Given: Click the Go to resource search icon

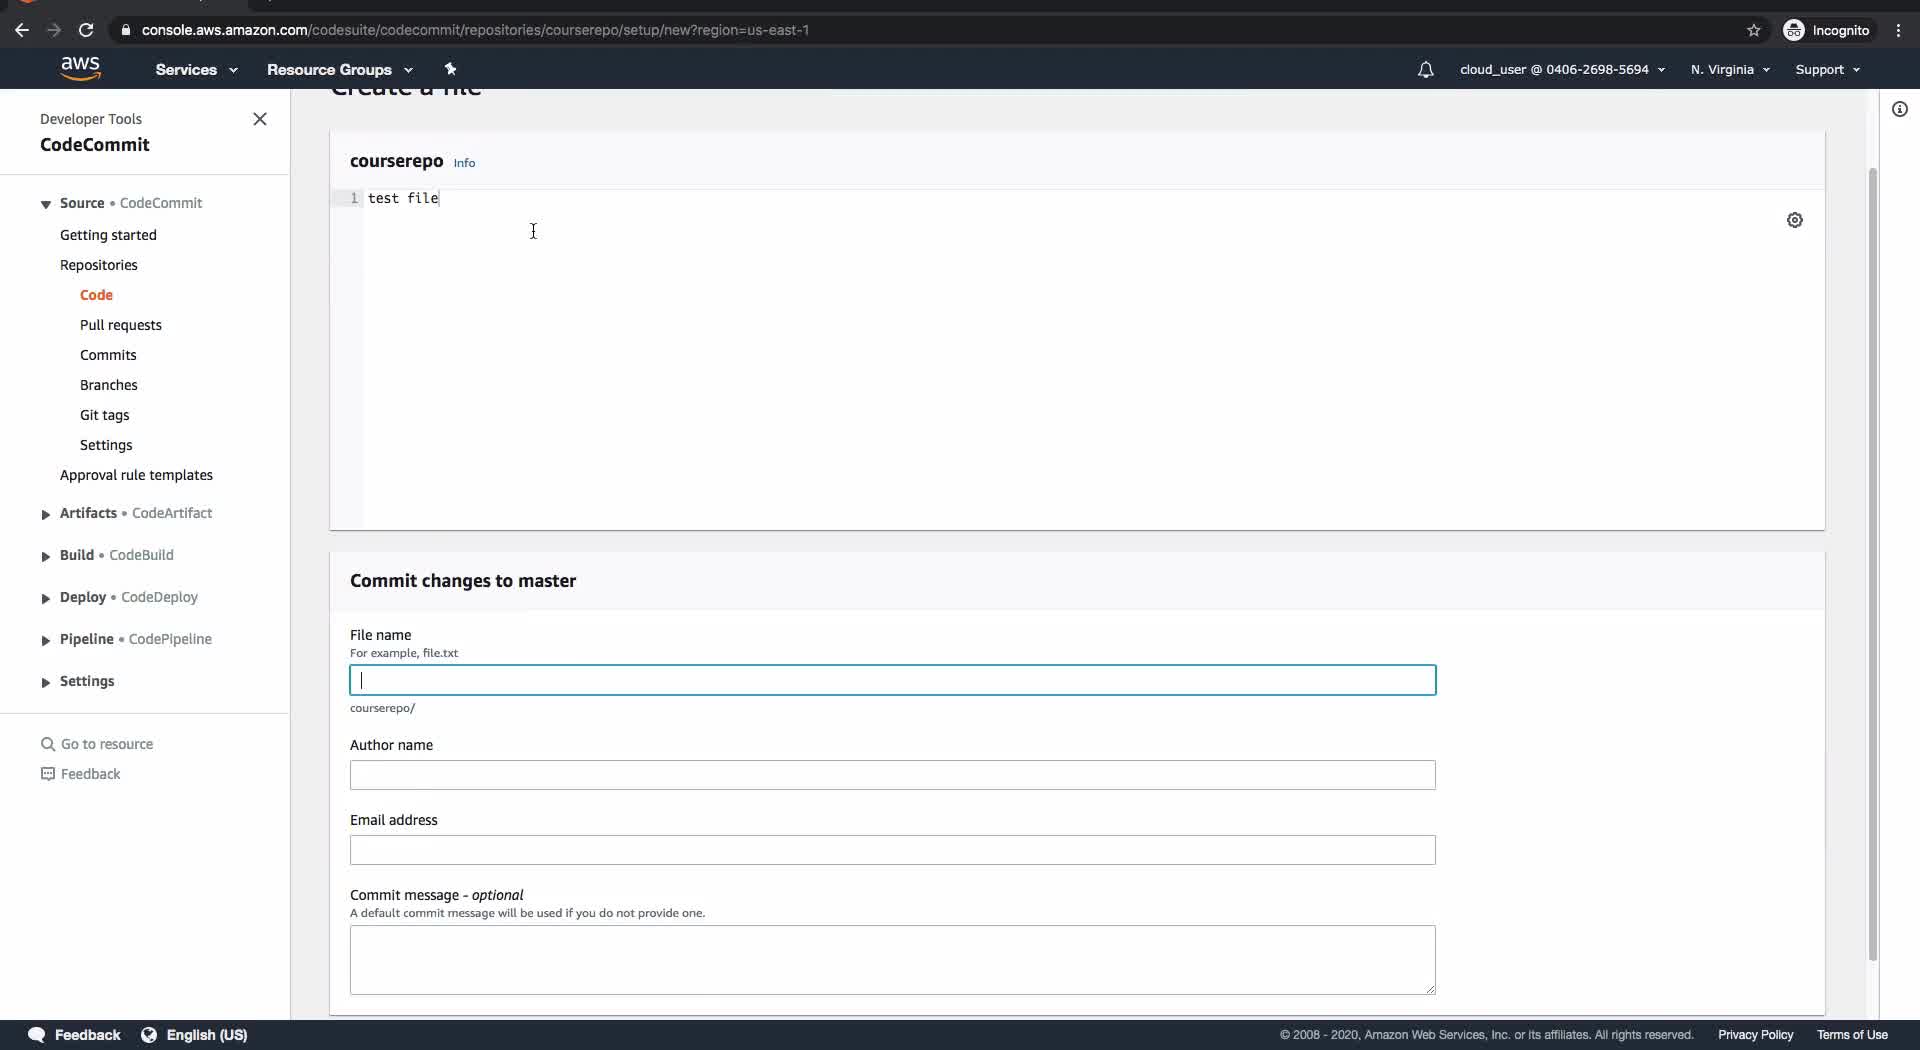Looking at the screenshot, I should point(47,744).
